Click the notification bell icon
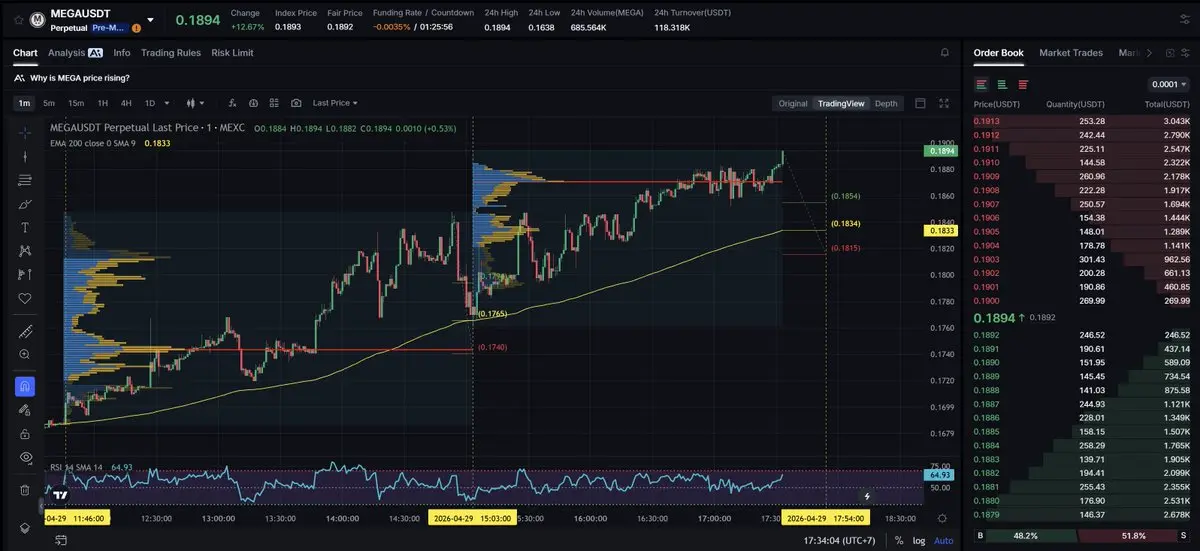1200x551 pixels. 945,53
